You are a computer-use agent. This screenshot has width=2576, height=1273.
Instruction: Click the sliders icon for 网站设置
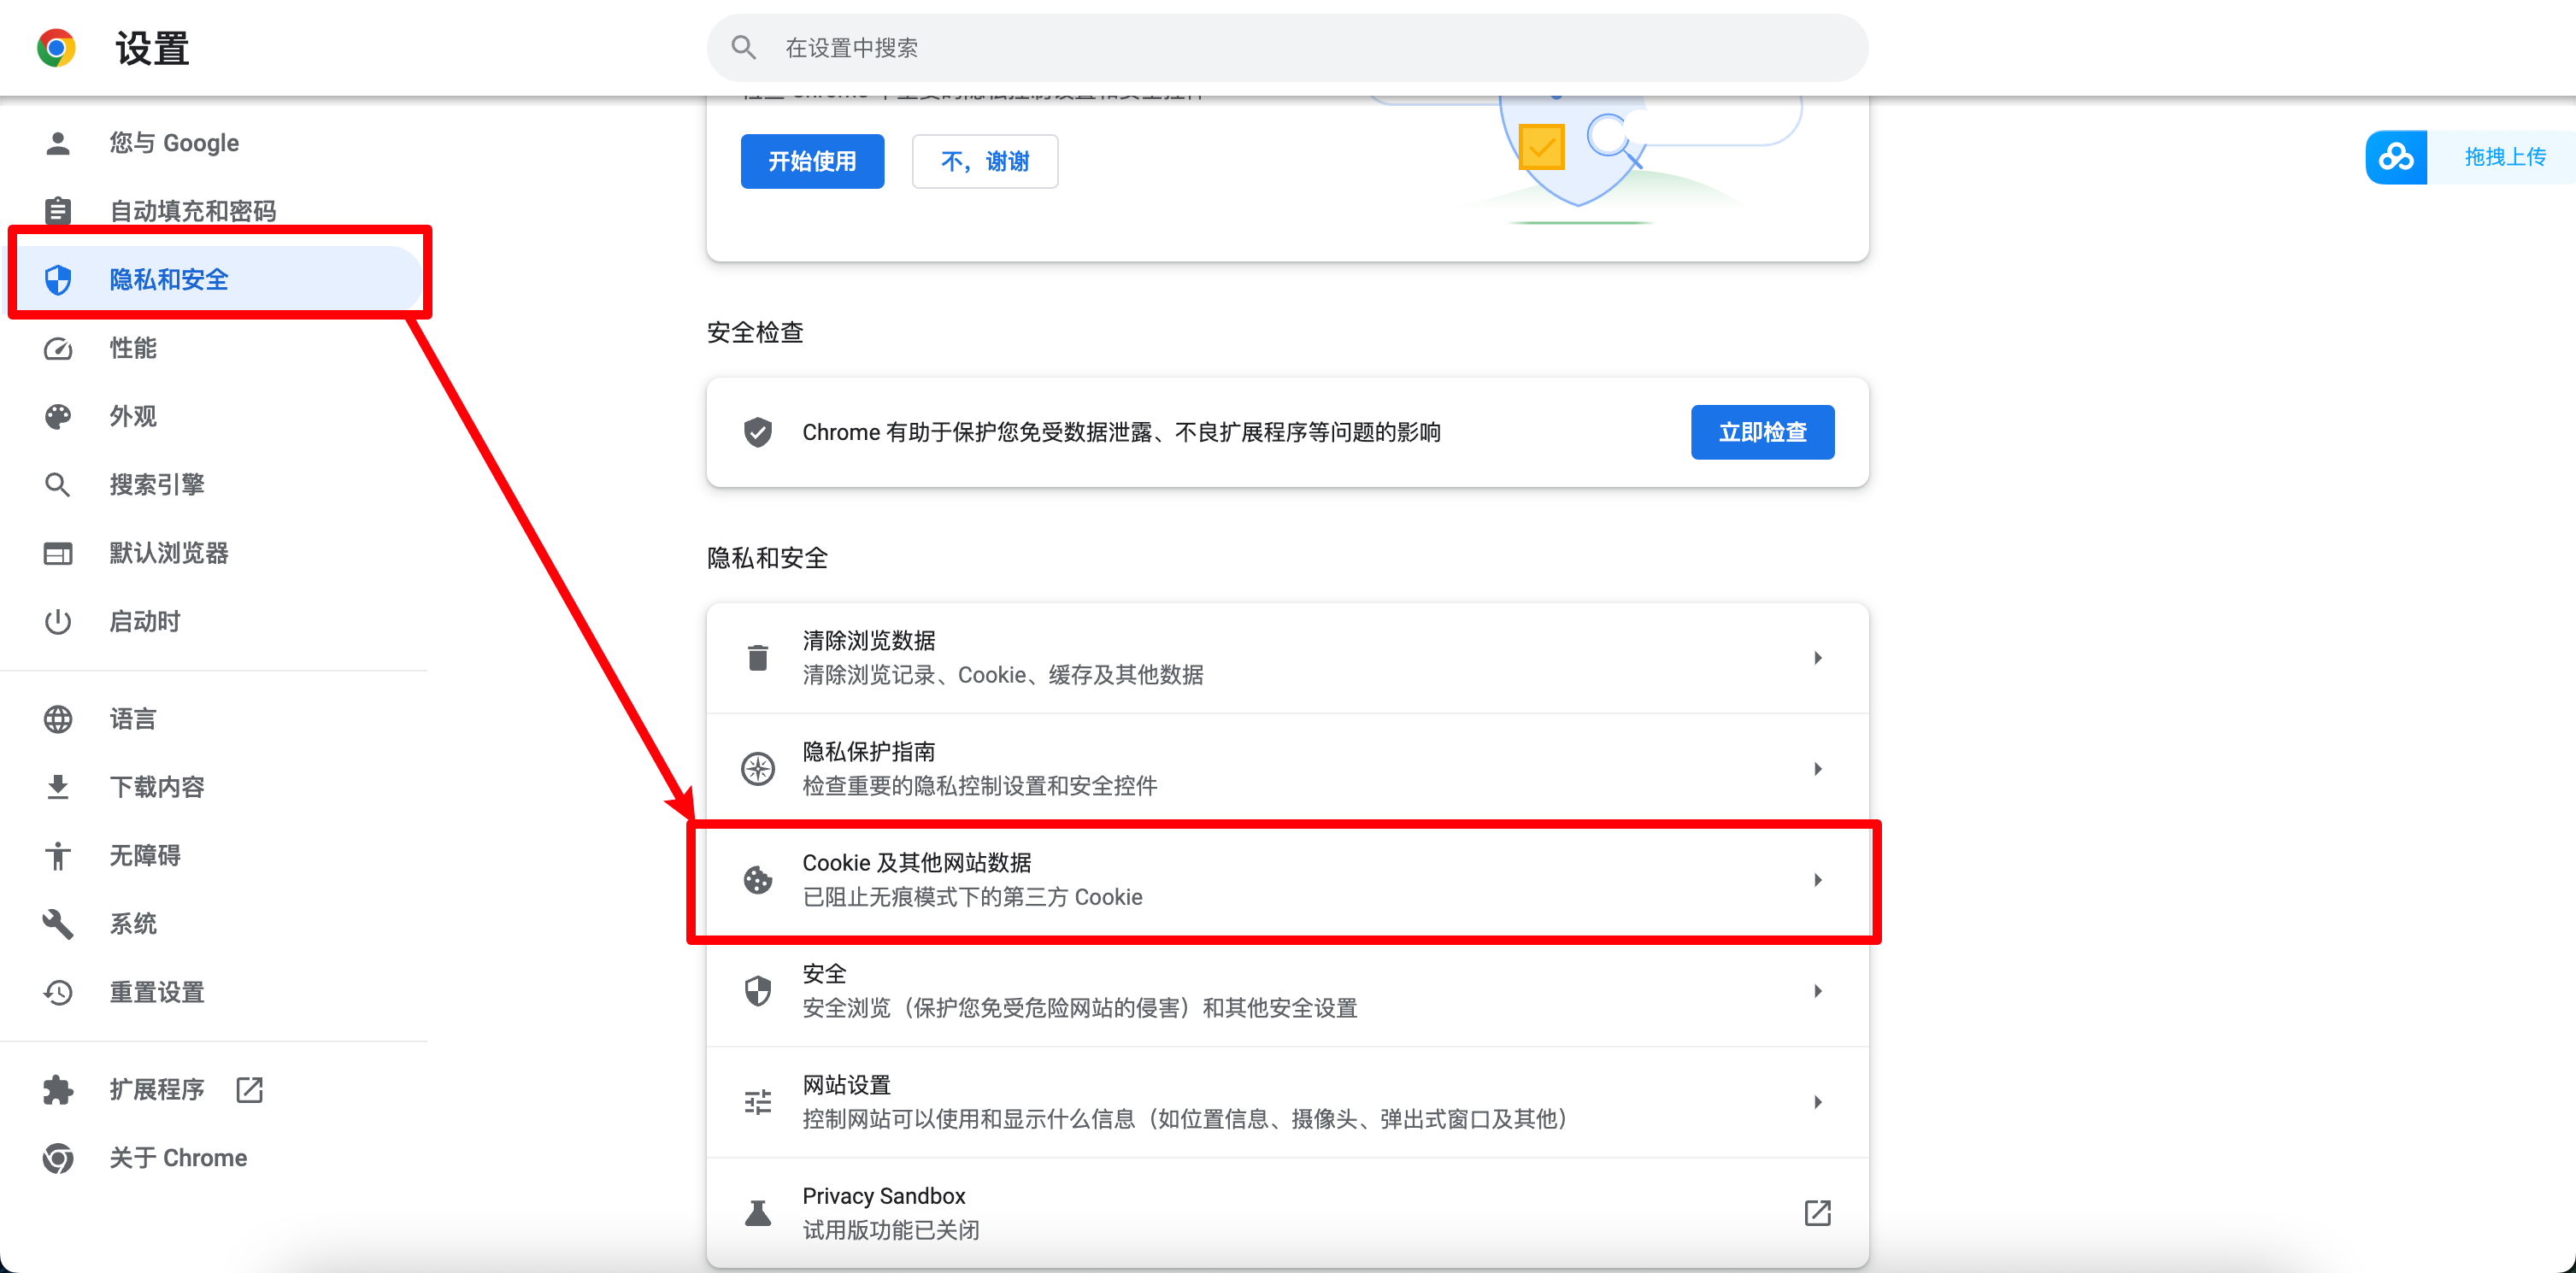pyautogui.click(x=758, y=1101)
